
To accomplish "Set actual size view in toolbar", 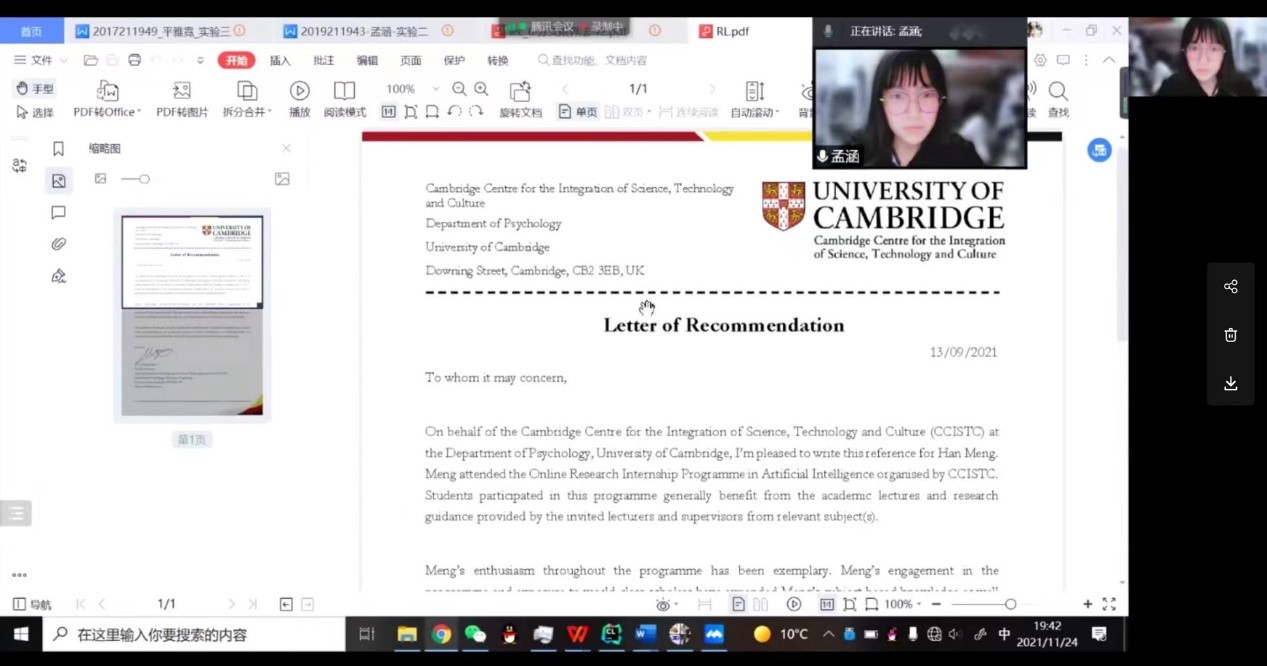I will coord(390,112).
